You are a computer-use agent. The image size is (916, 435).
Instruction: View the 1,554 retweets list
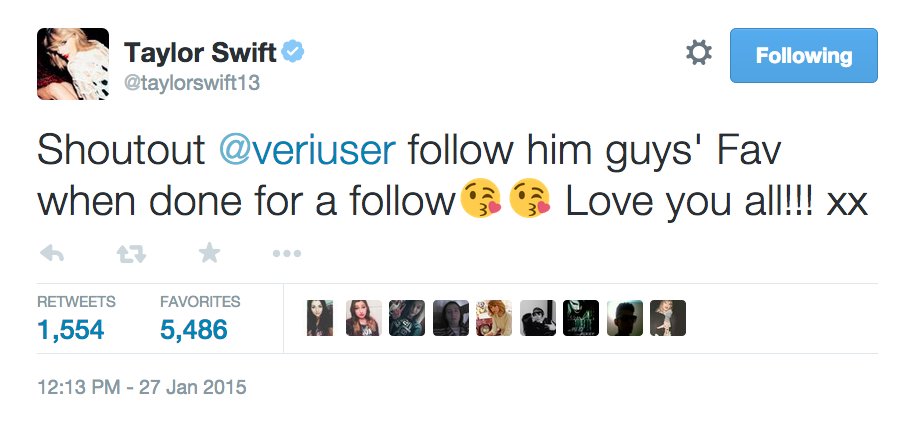[71, 328]
